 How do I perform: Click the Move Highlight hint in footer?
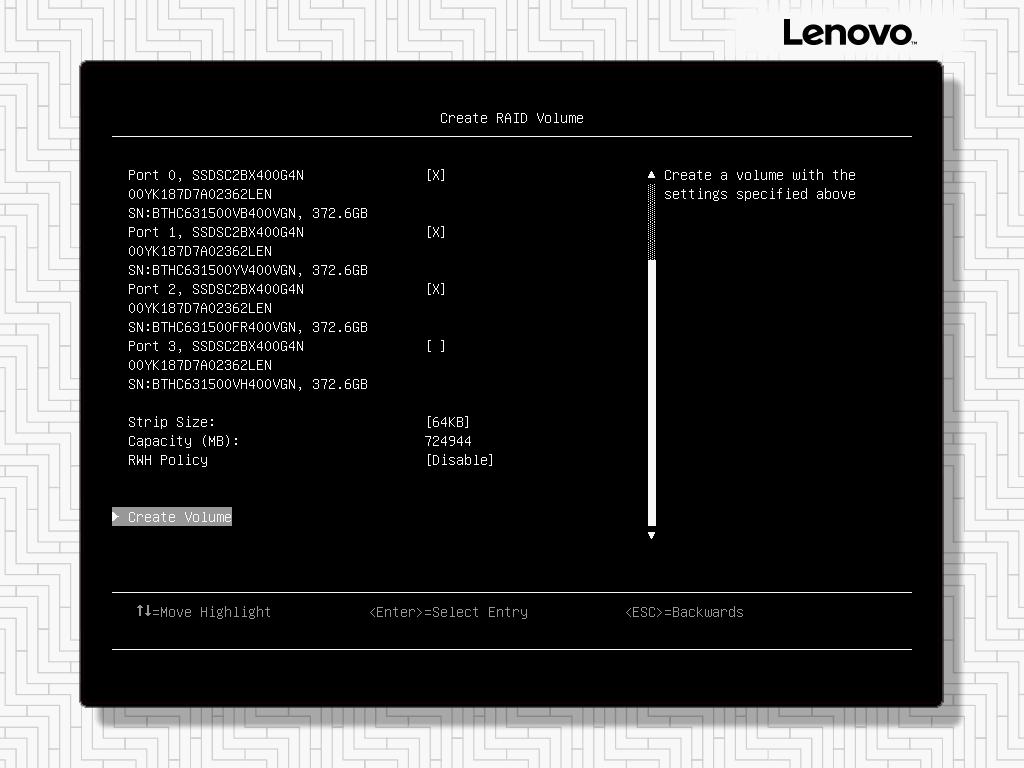coord(205,612)
